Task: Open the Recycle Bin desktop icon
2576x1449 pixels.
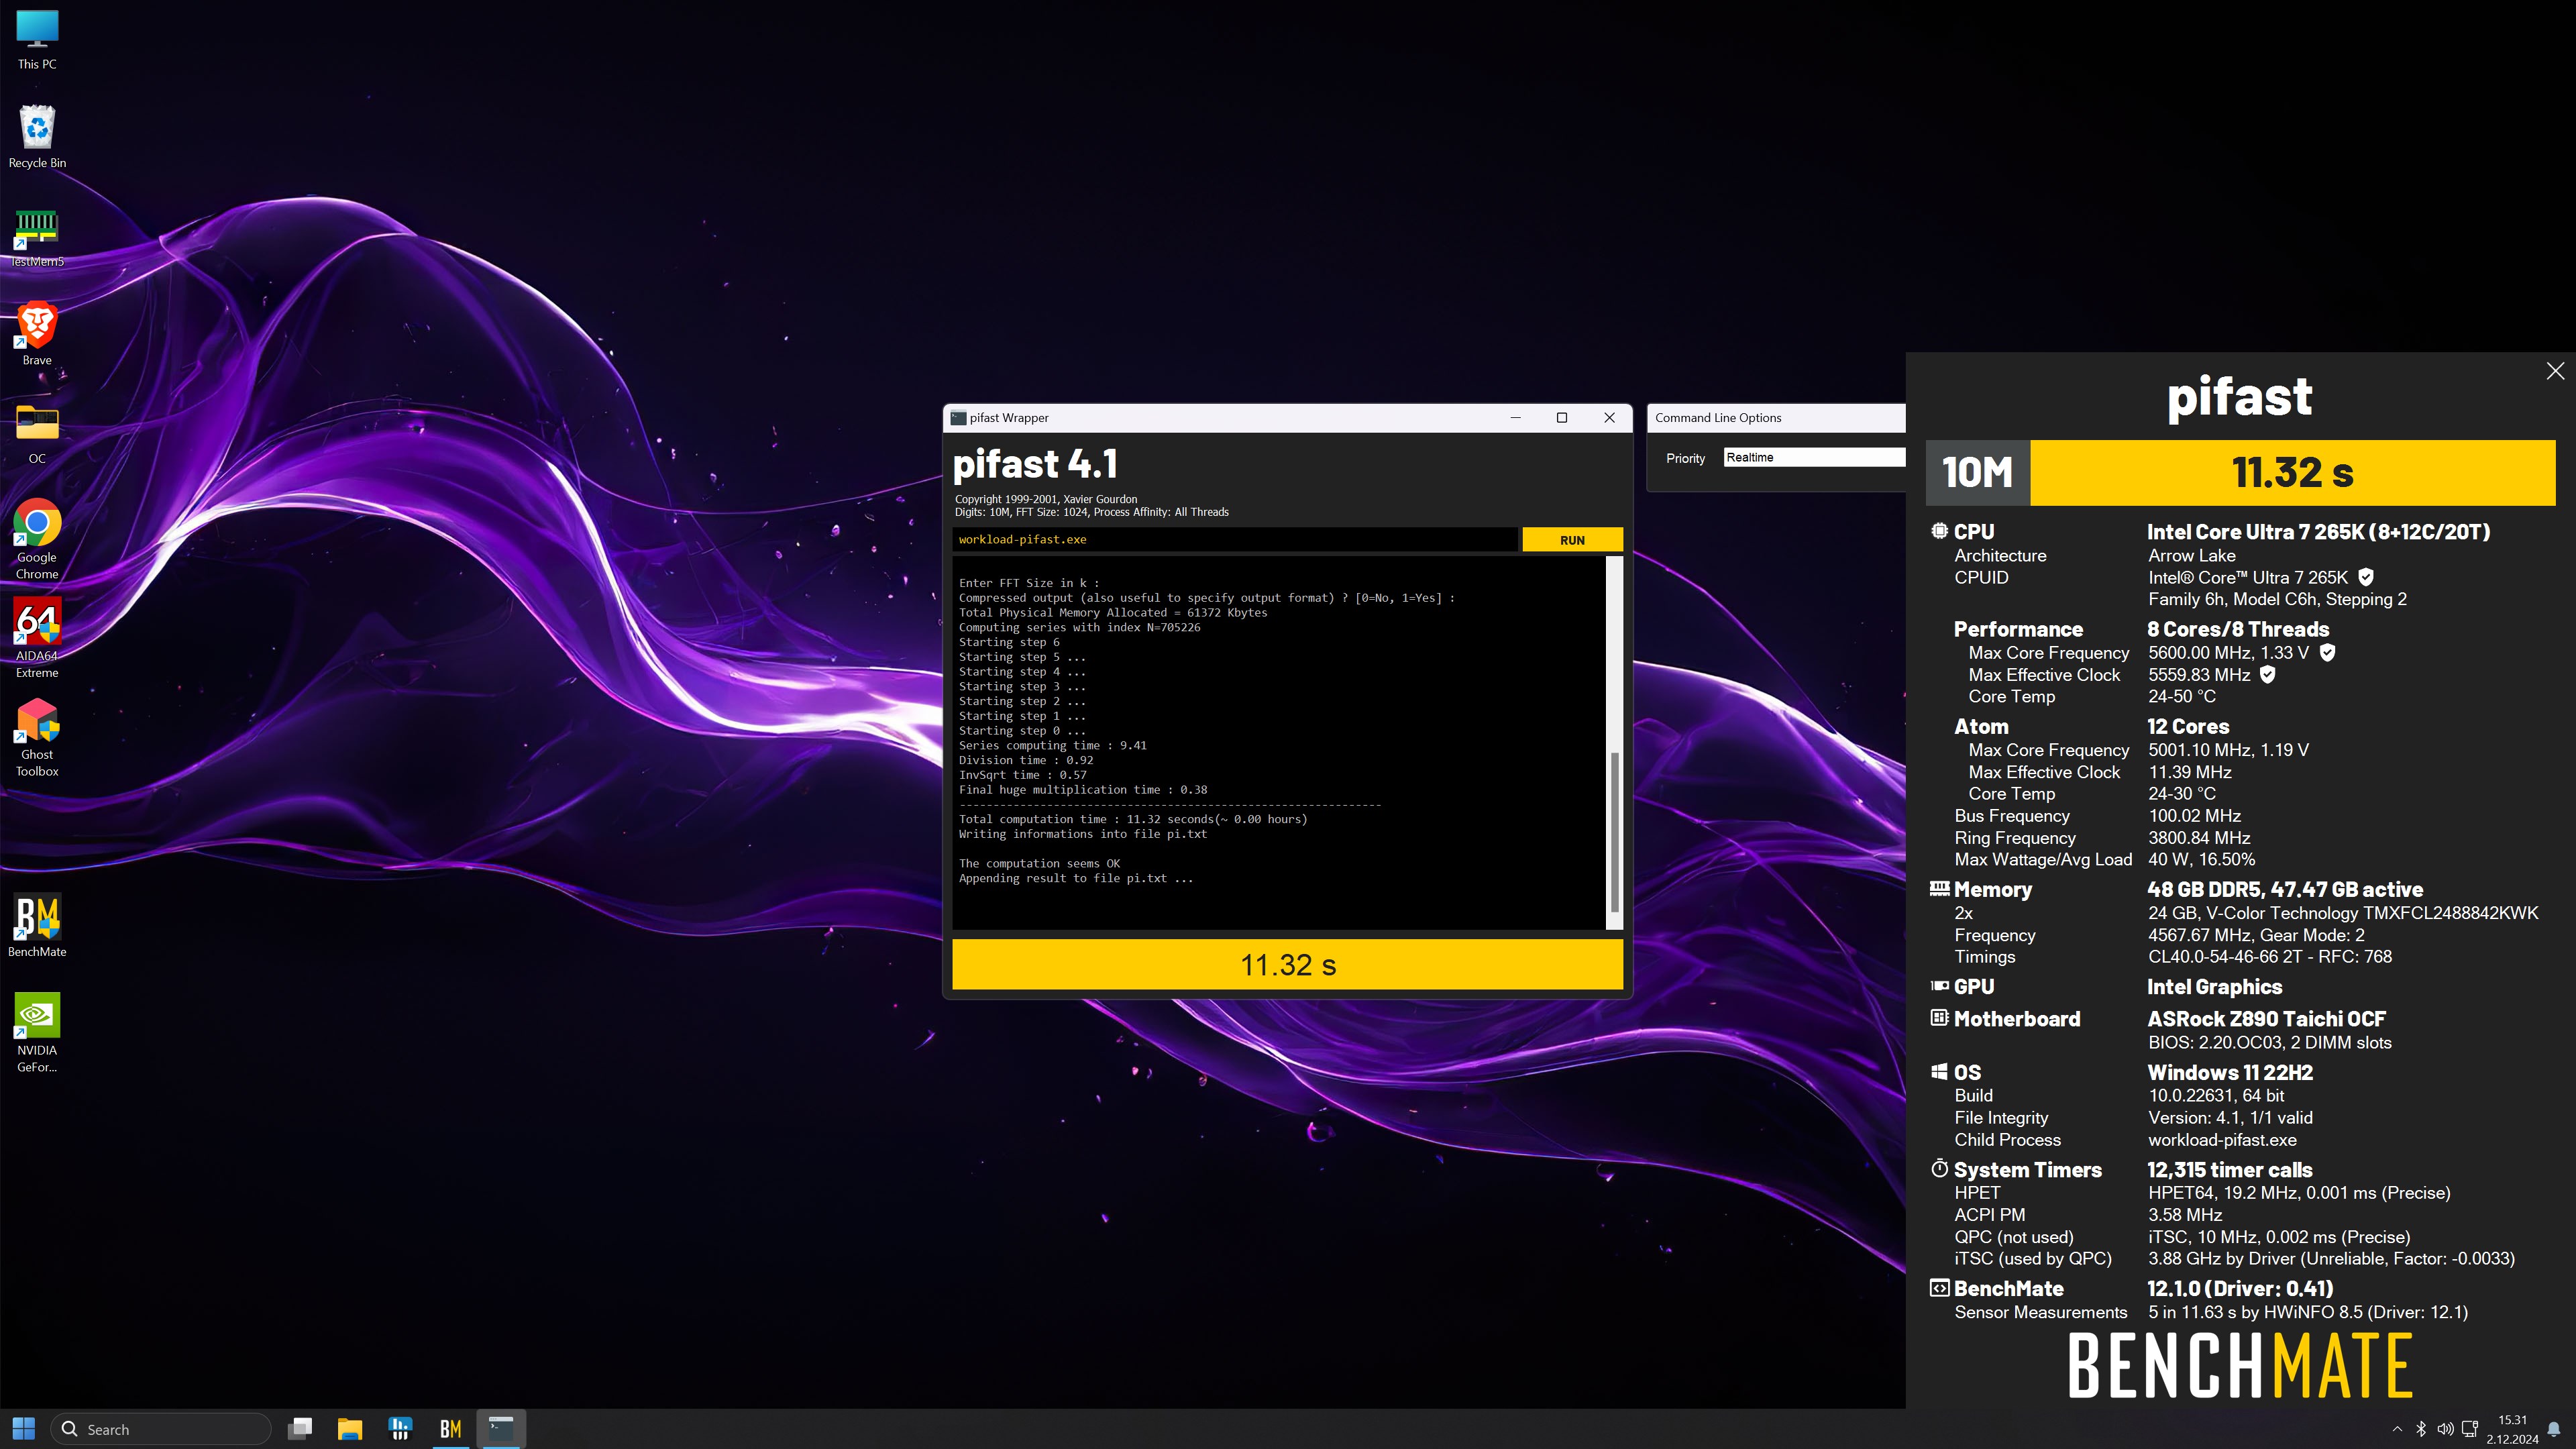Action: 37,138
